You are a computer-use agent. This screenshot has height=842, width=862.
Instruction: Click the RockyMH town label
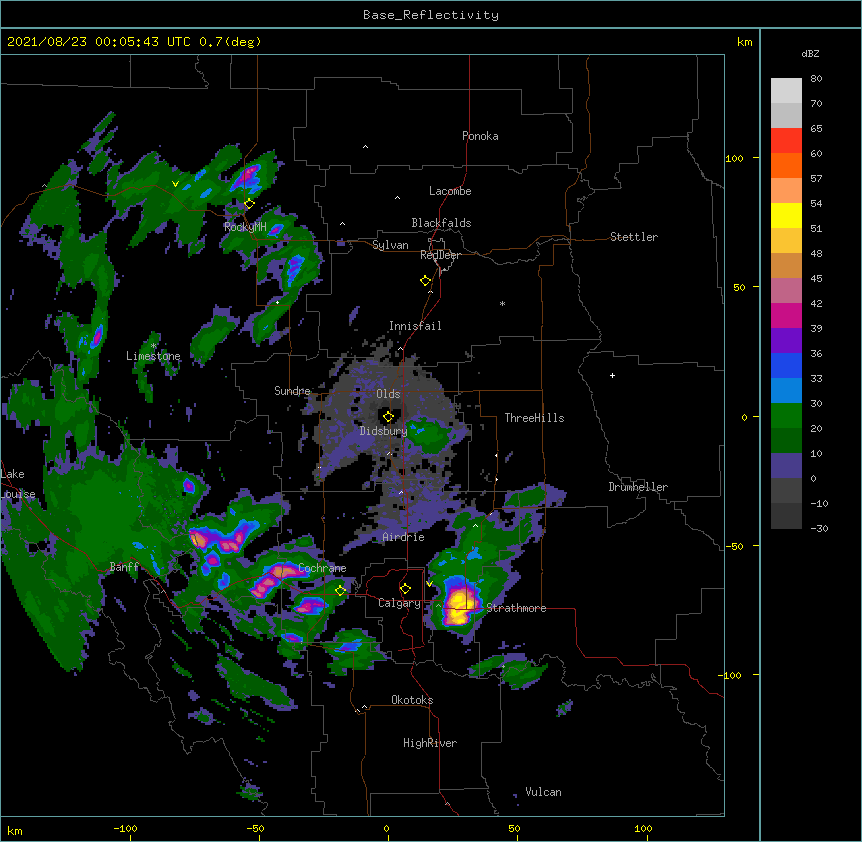pyautogui.click(x=245, y=227)
